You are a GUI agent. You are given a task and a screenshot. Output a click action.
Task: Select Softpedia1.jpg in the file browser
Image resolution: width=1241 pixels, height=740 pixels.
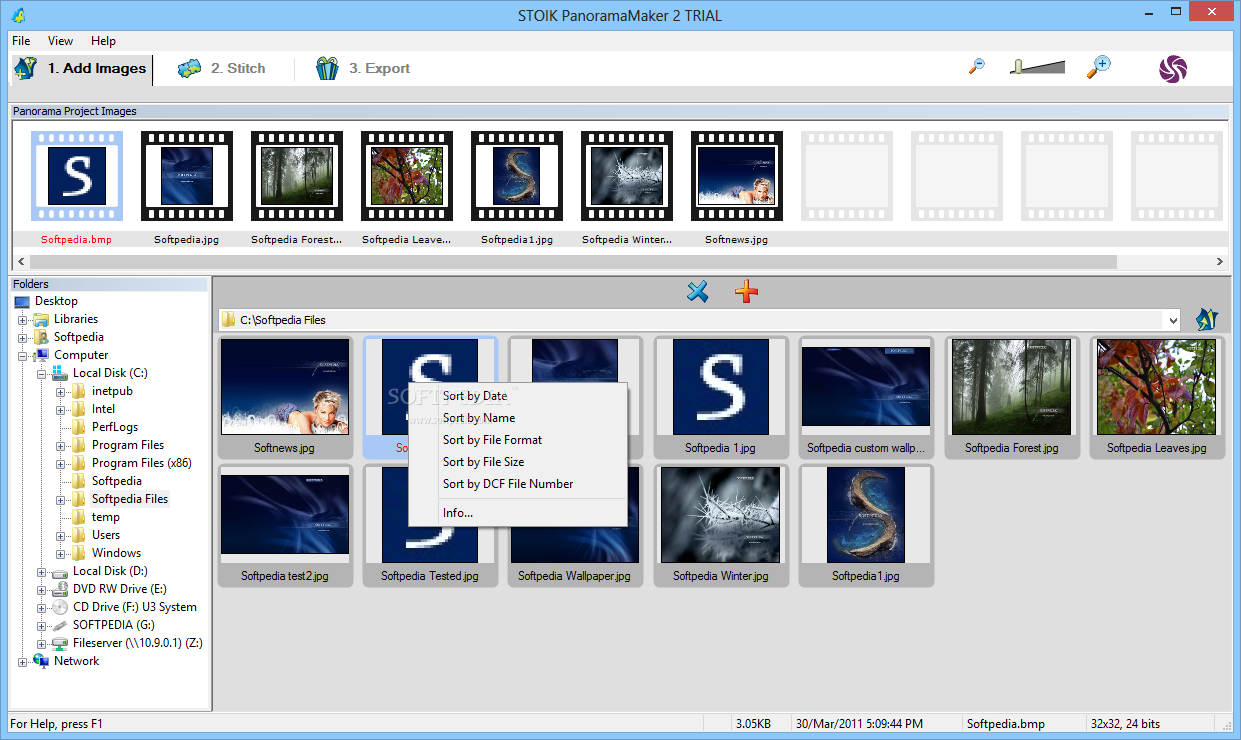tap(866, 525)
